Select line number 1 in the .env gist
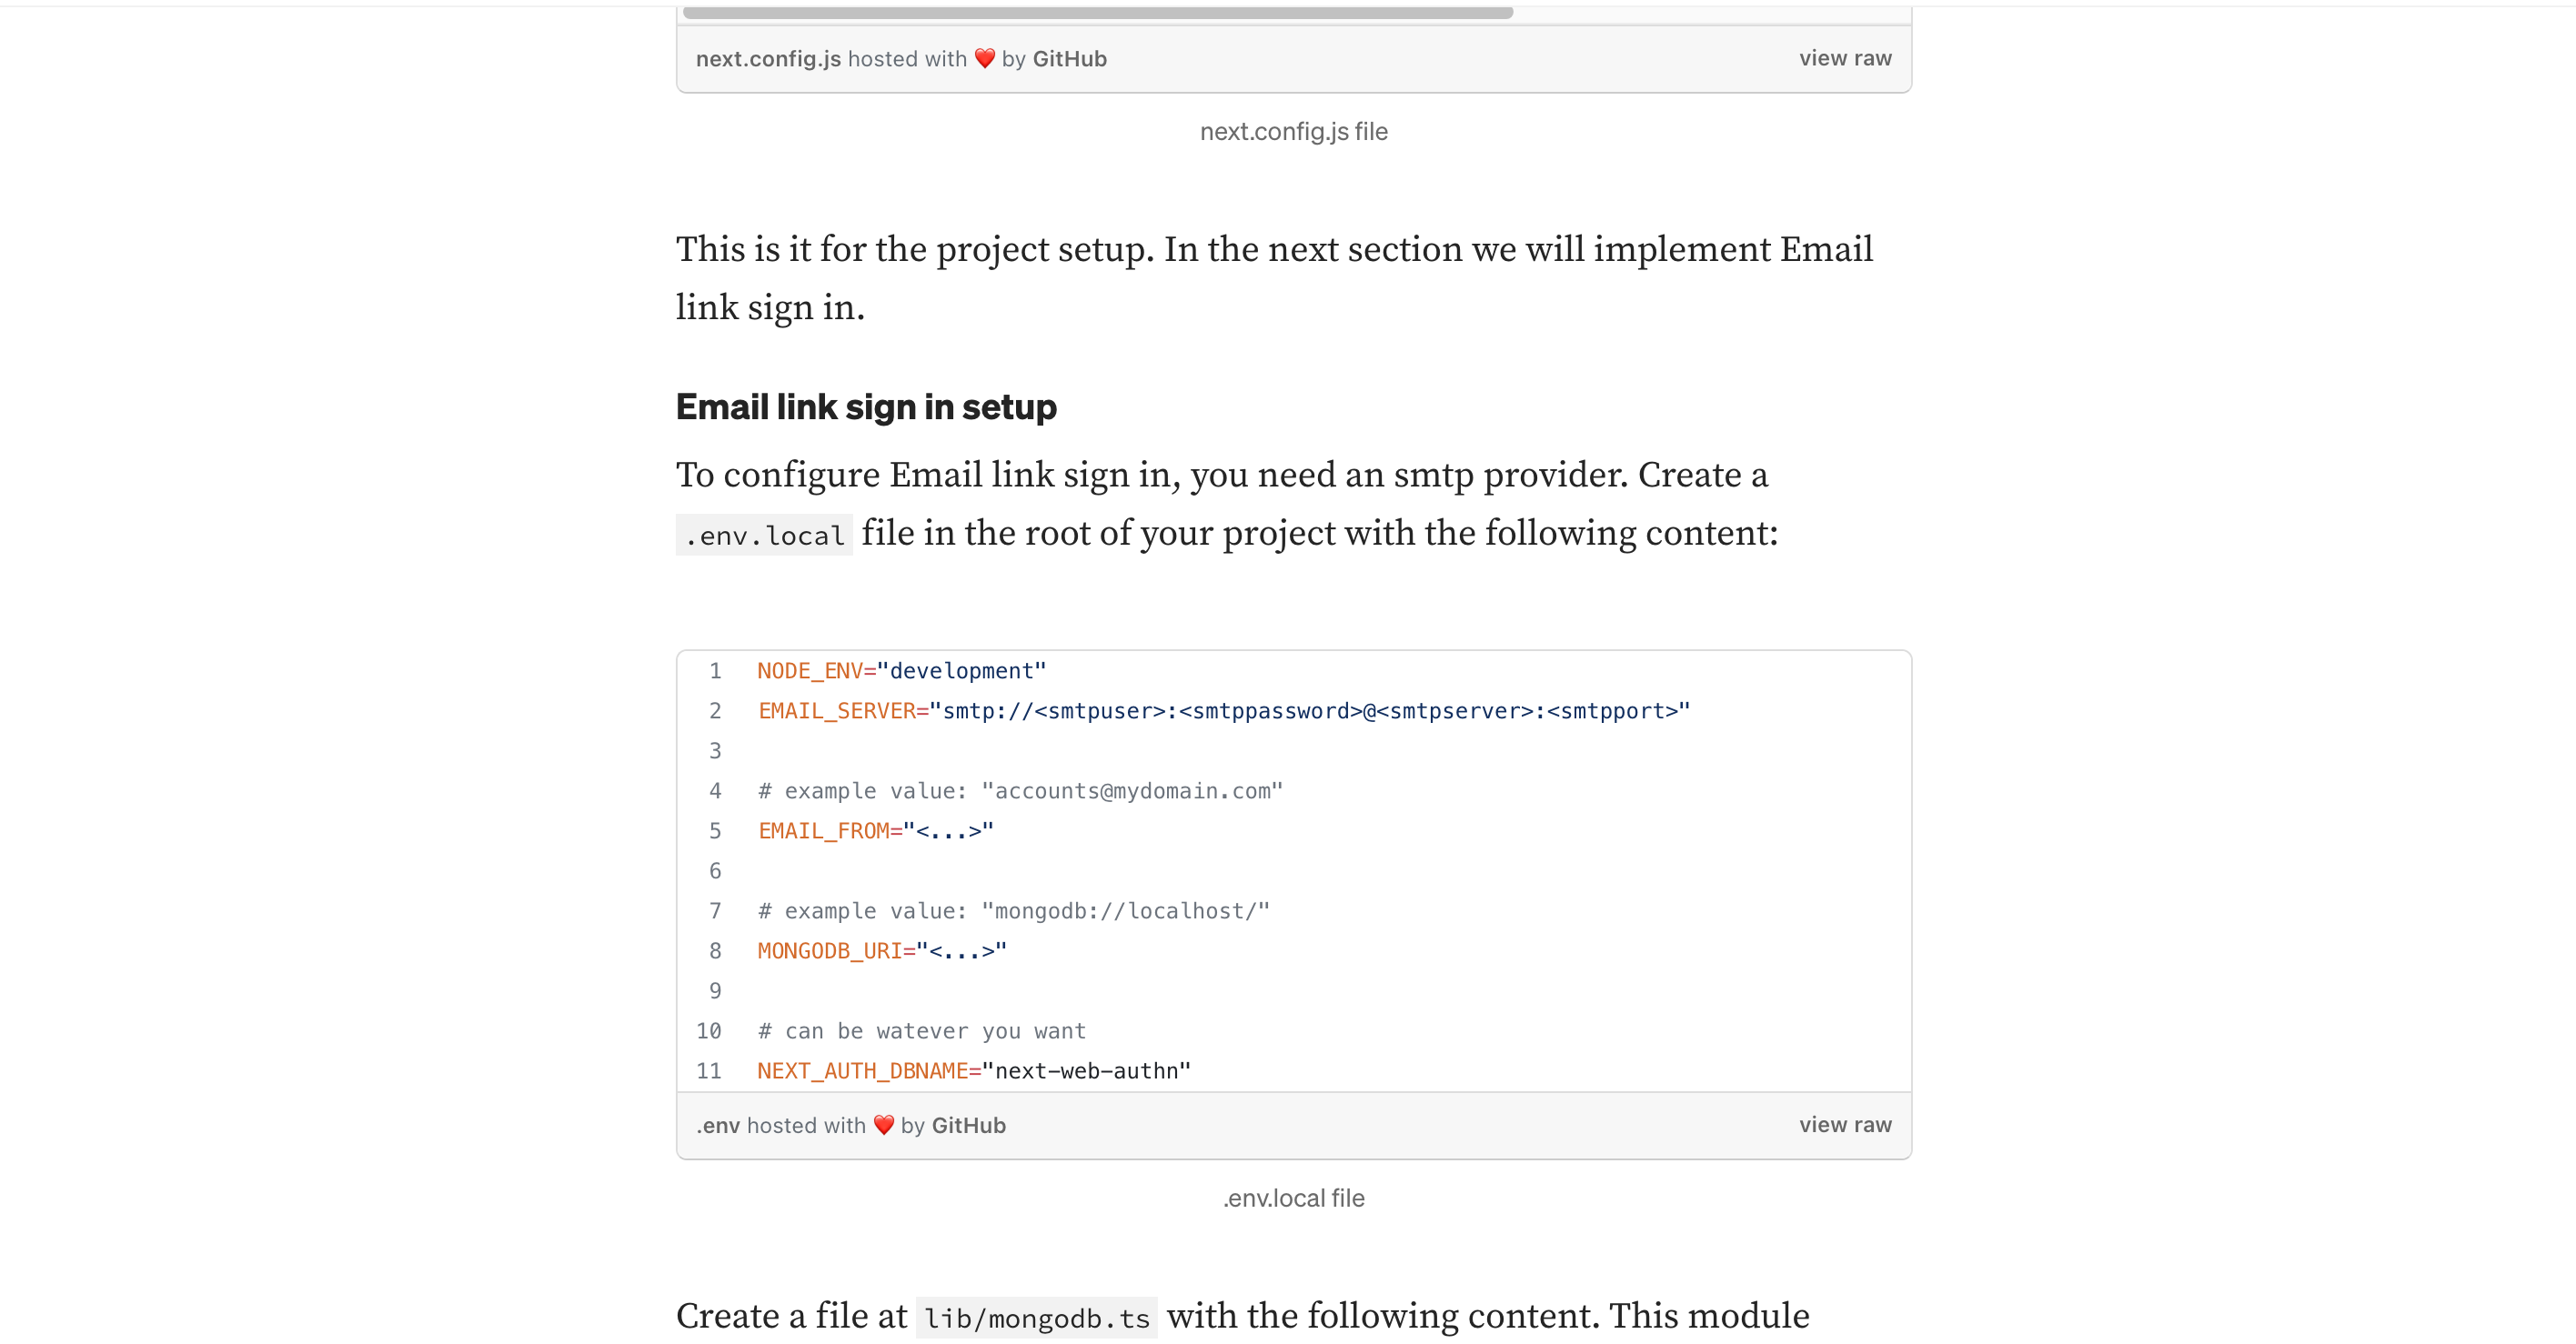 [x=715, y=671]
